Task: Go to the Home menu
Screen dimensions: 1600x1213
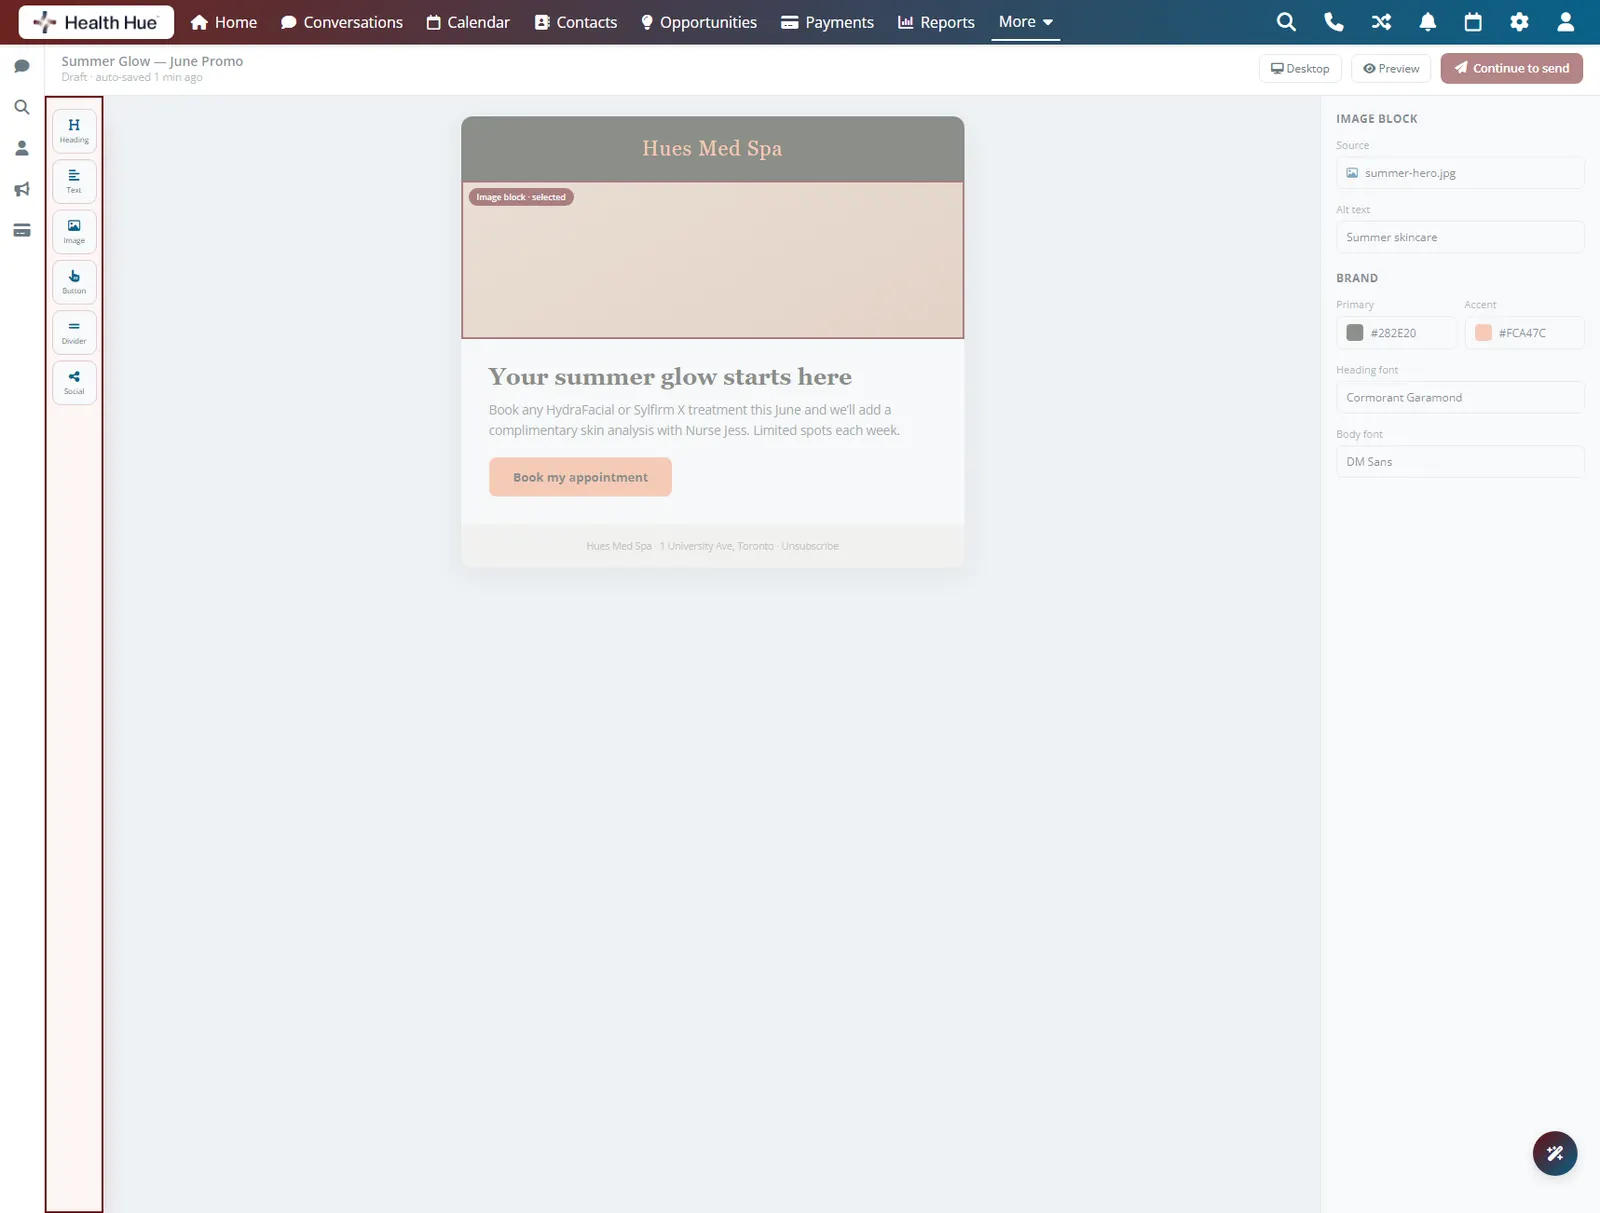Action: pyautogui.click(x=224, y=22)
